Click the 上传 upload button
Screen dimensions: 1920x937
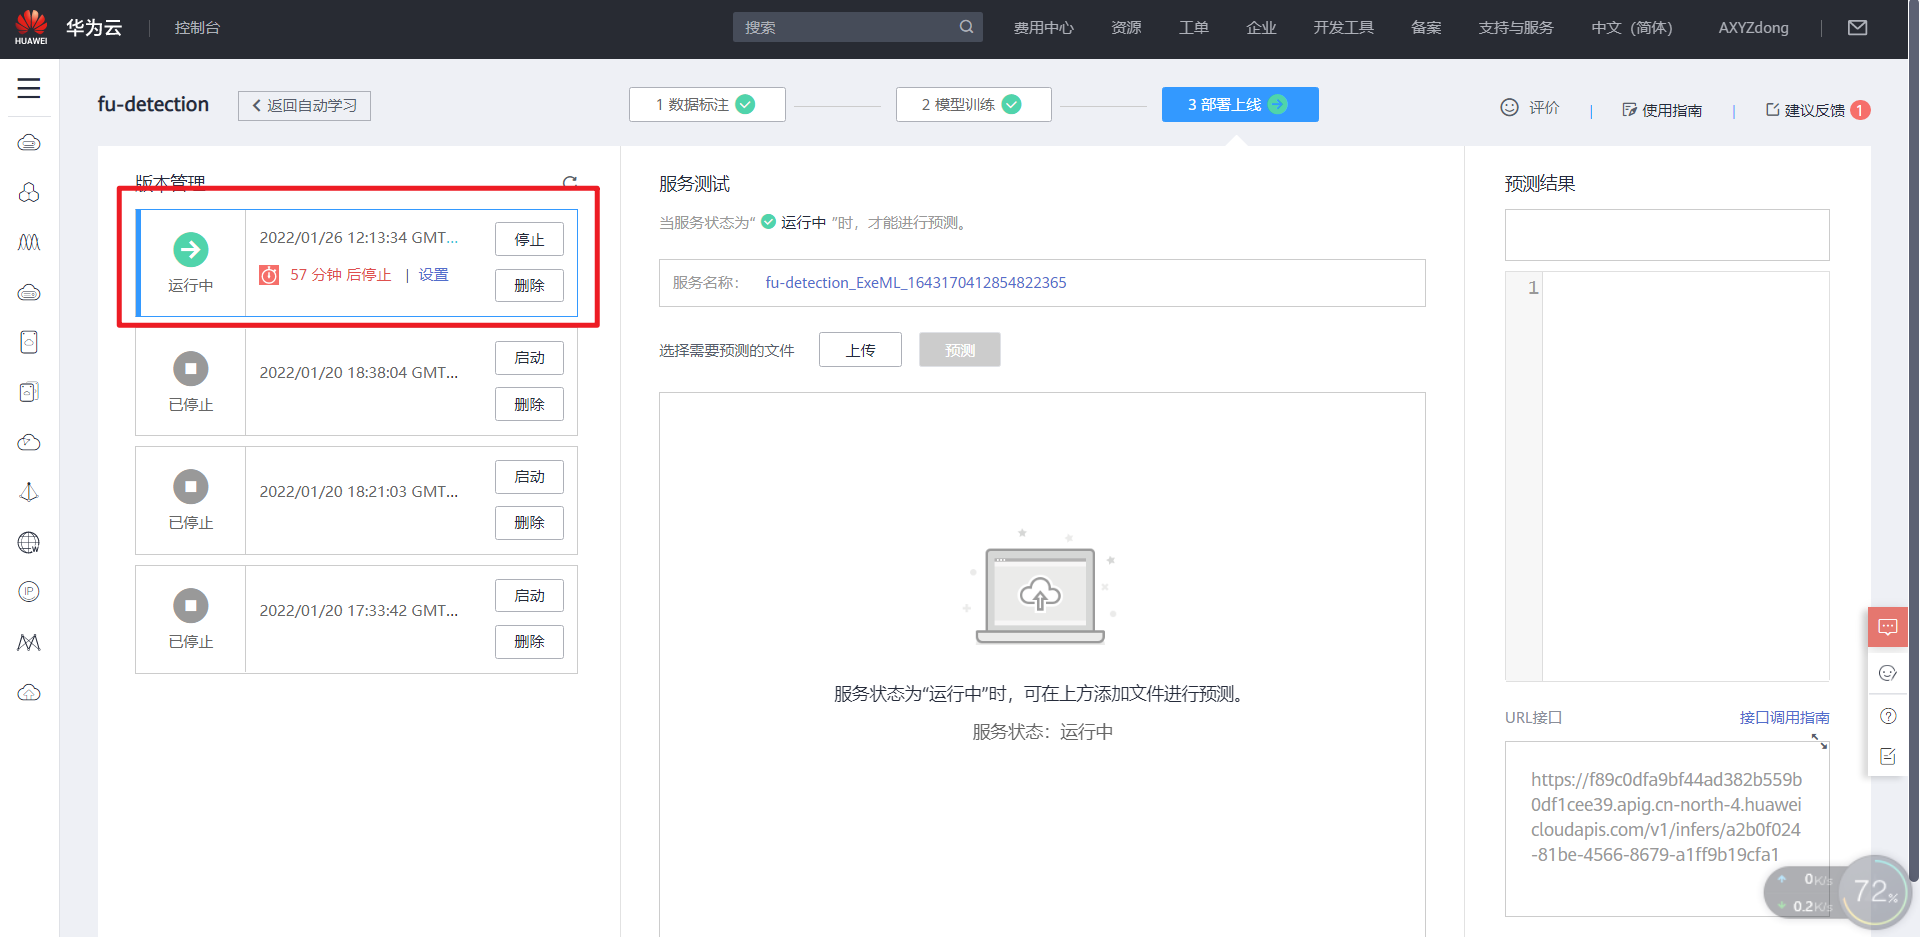point(860,350)
